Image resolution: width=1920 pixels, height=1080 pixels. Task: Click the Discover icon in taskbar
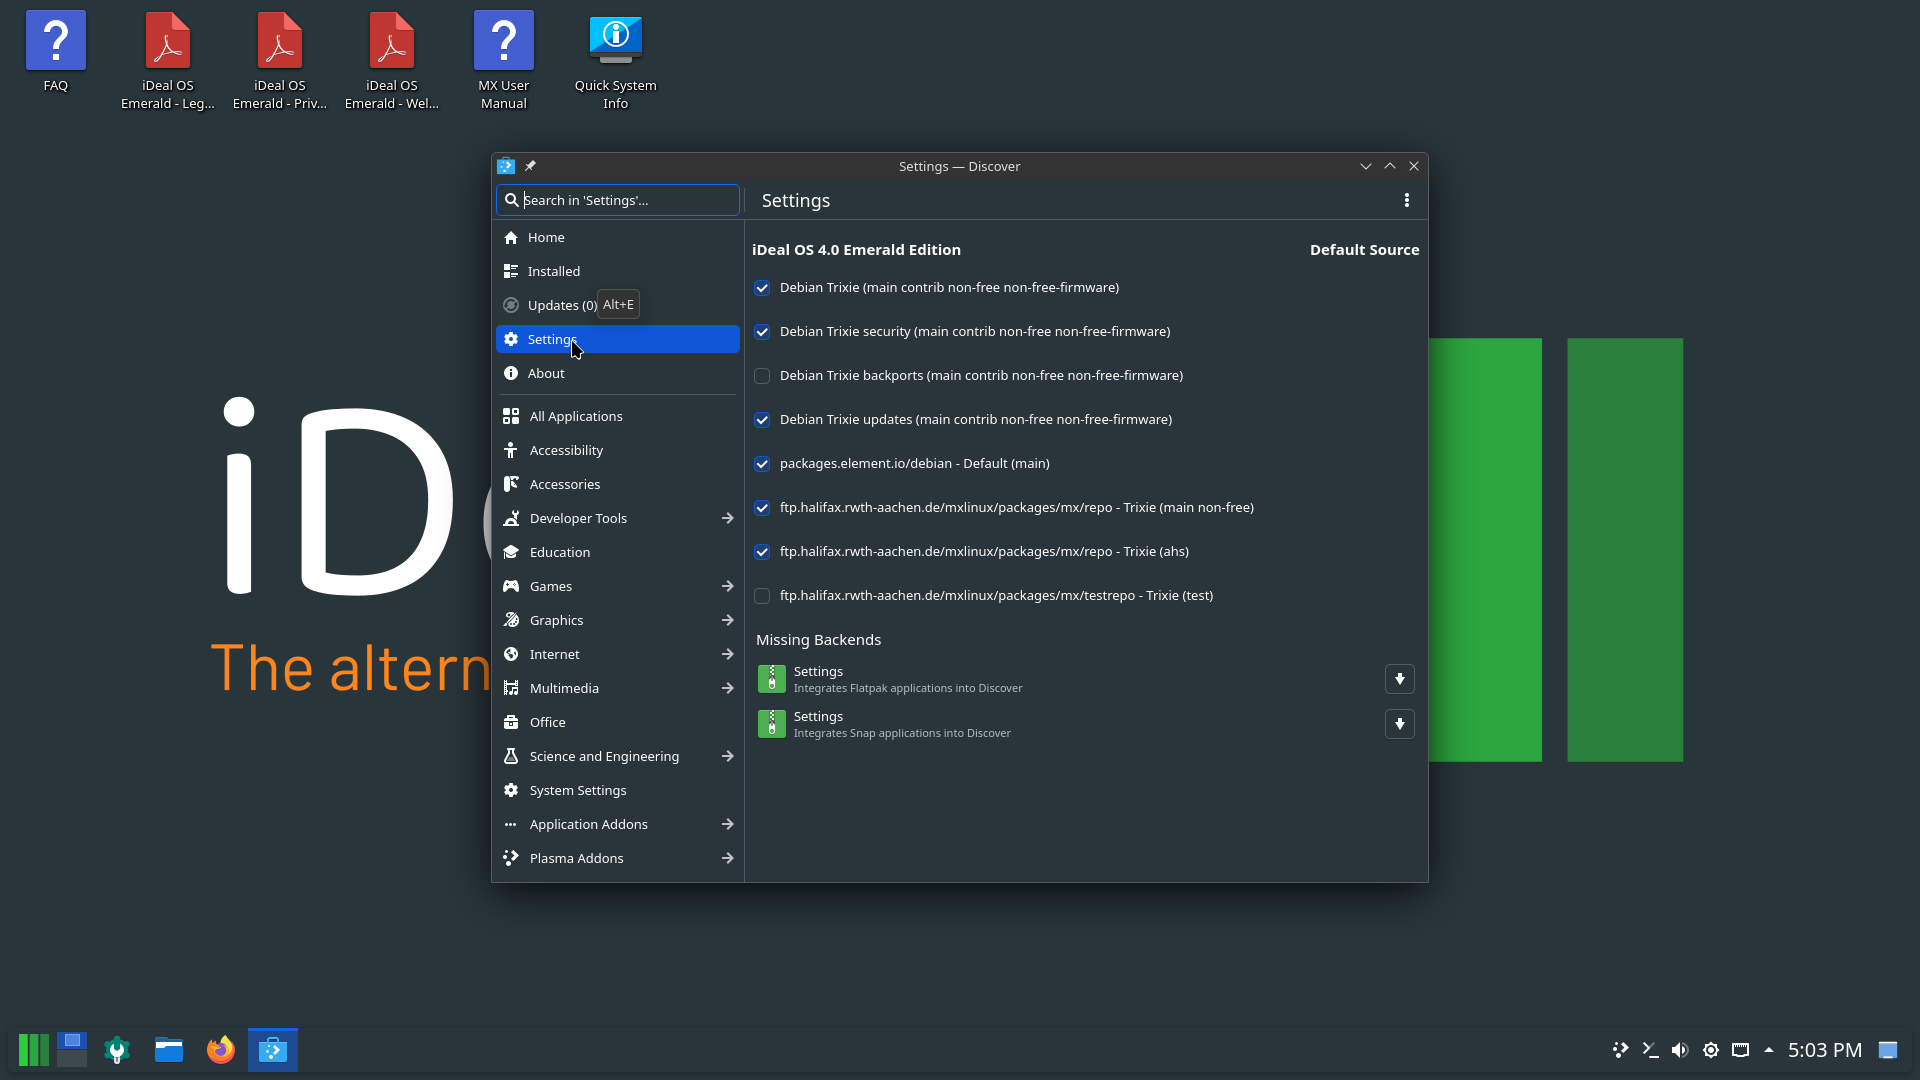click(x=273, y=1050)
